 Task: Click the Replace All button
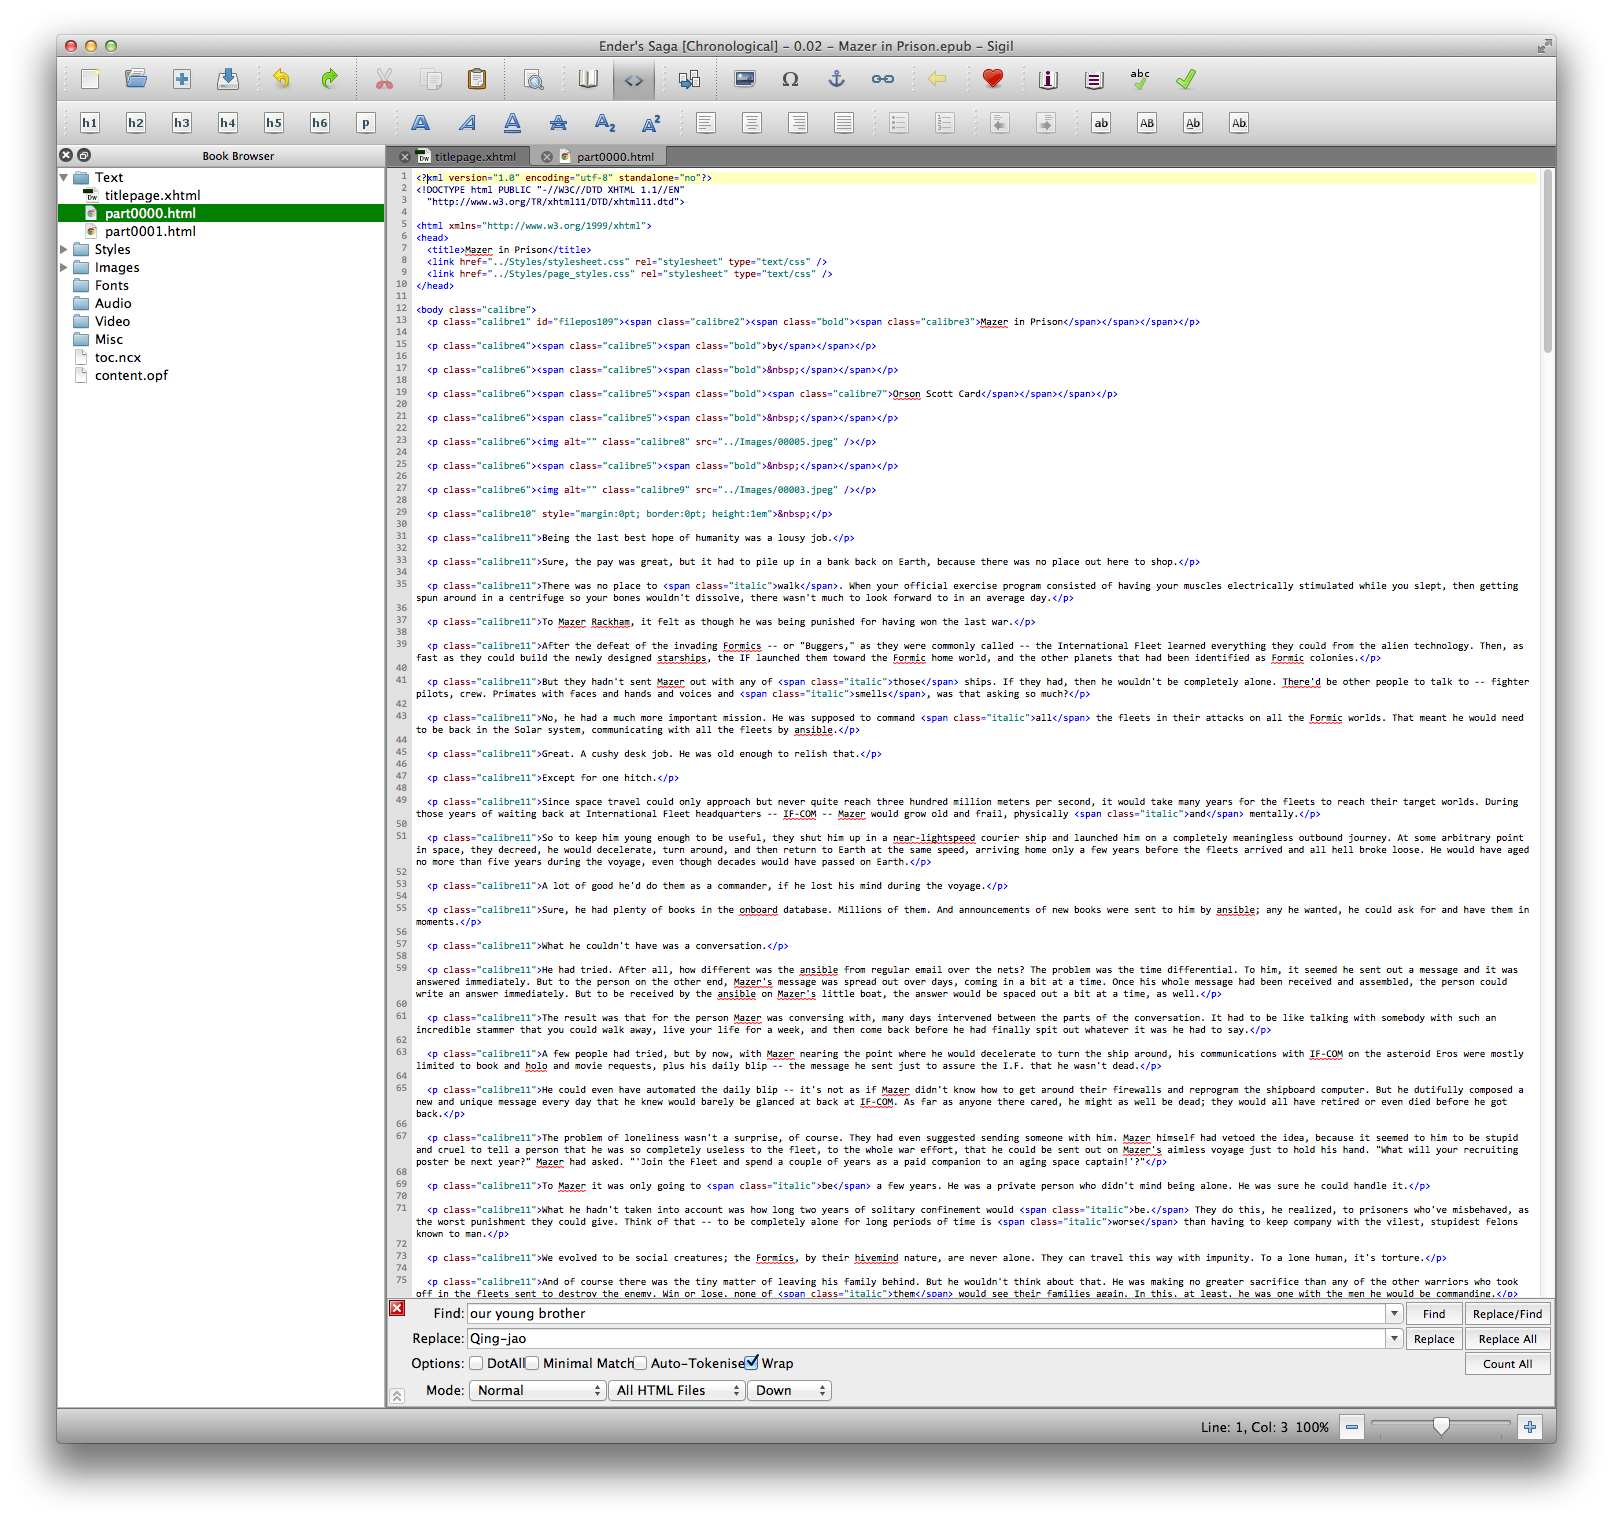1507,1339
